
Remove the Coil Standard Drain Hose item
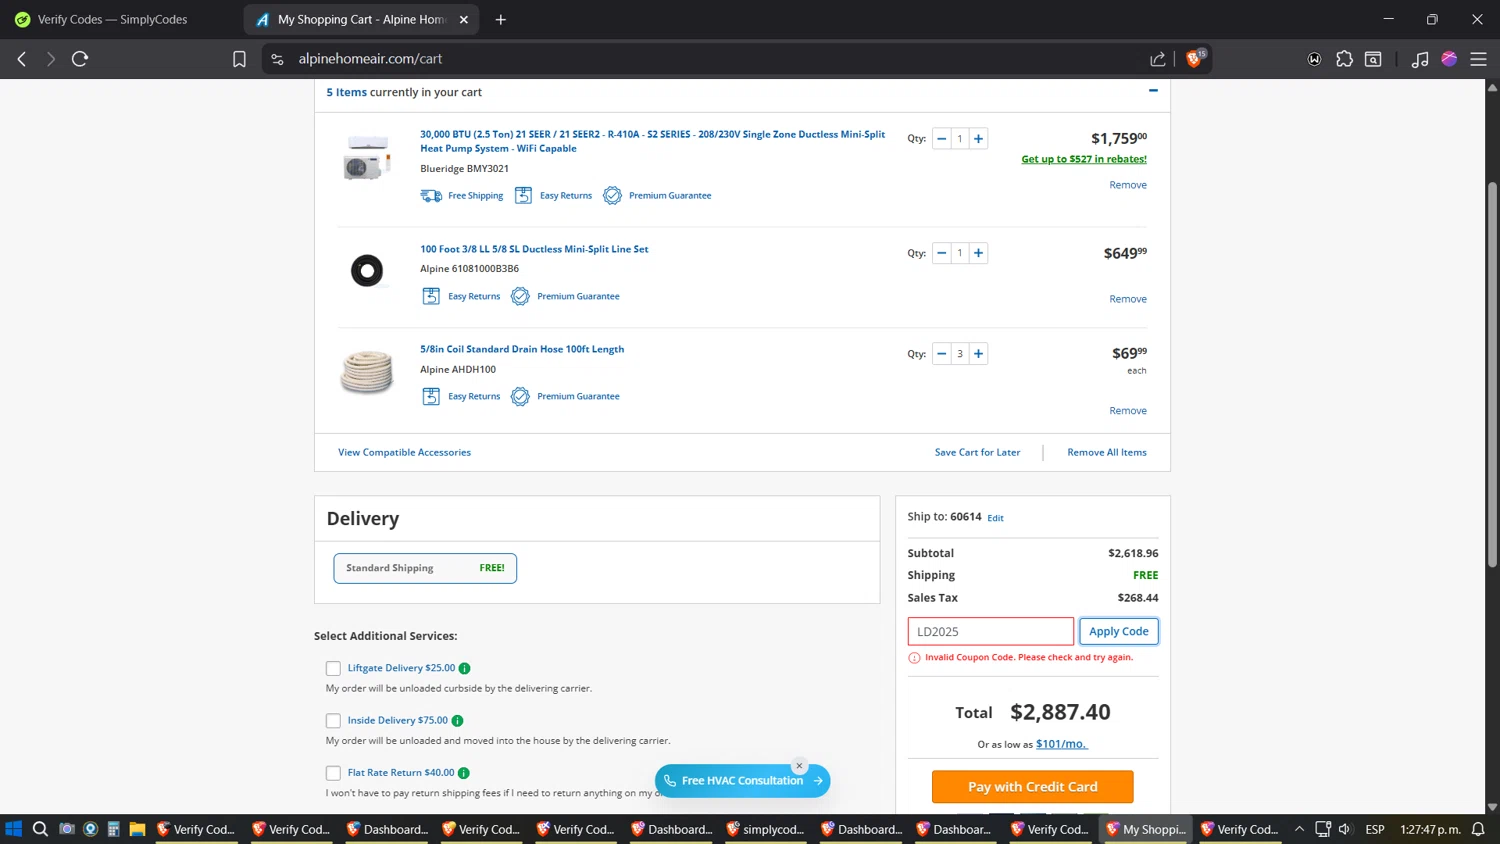pos(1128,411)
